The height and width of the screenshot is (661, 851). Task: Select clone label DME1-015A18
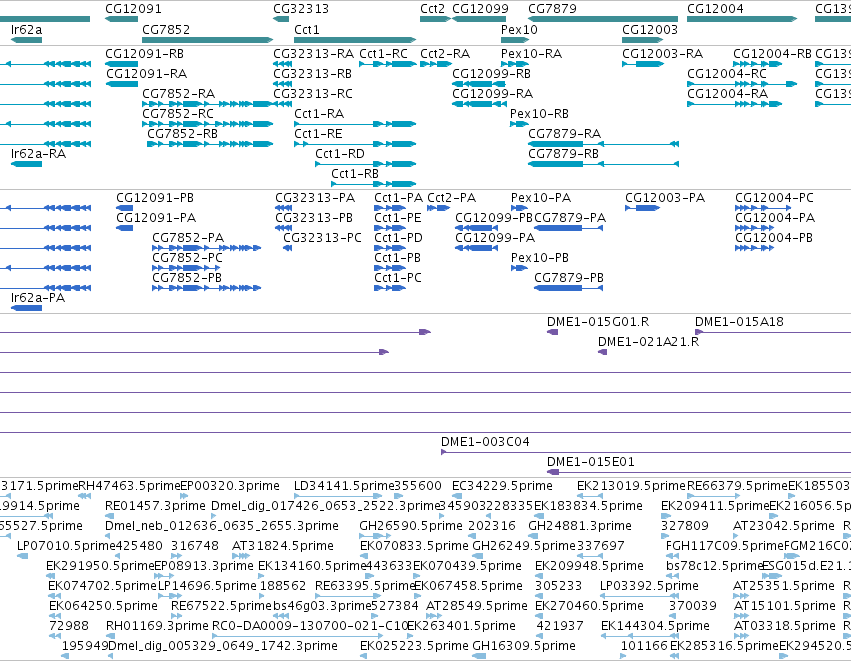[x=739, y=322]
